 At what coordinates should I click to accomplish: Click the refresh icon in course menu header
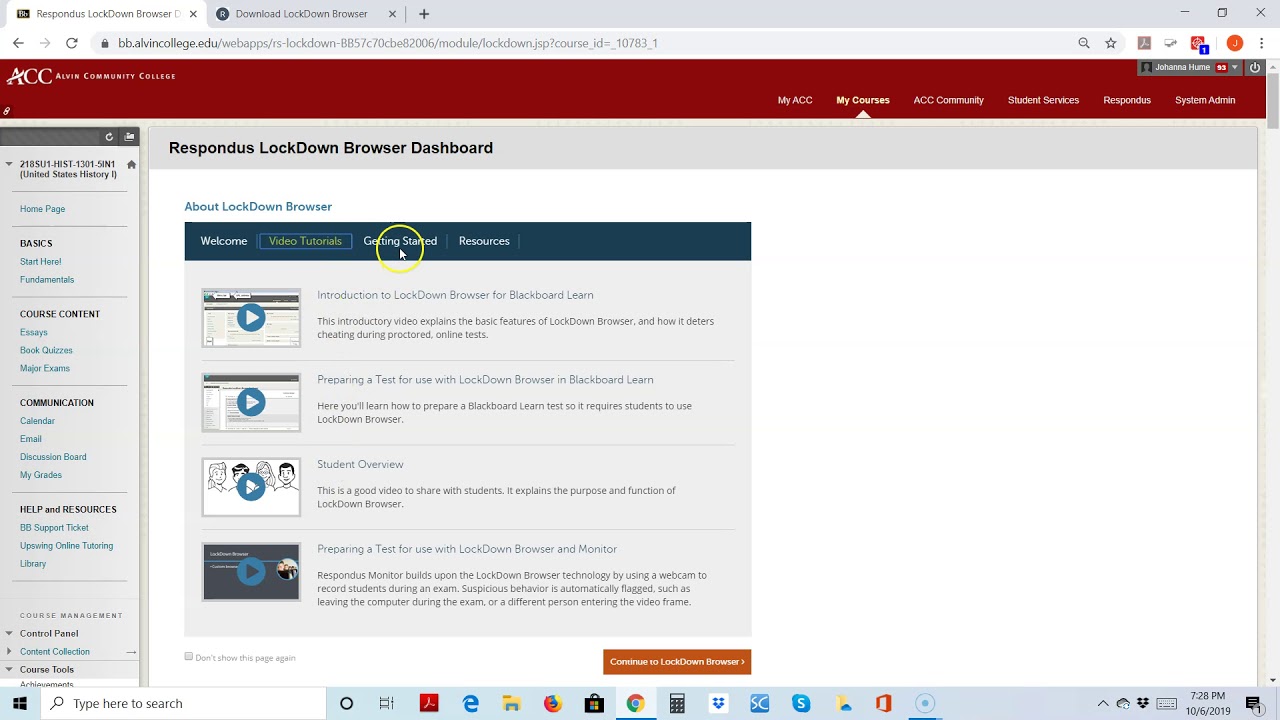coord(109,137)
